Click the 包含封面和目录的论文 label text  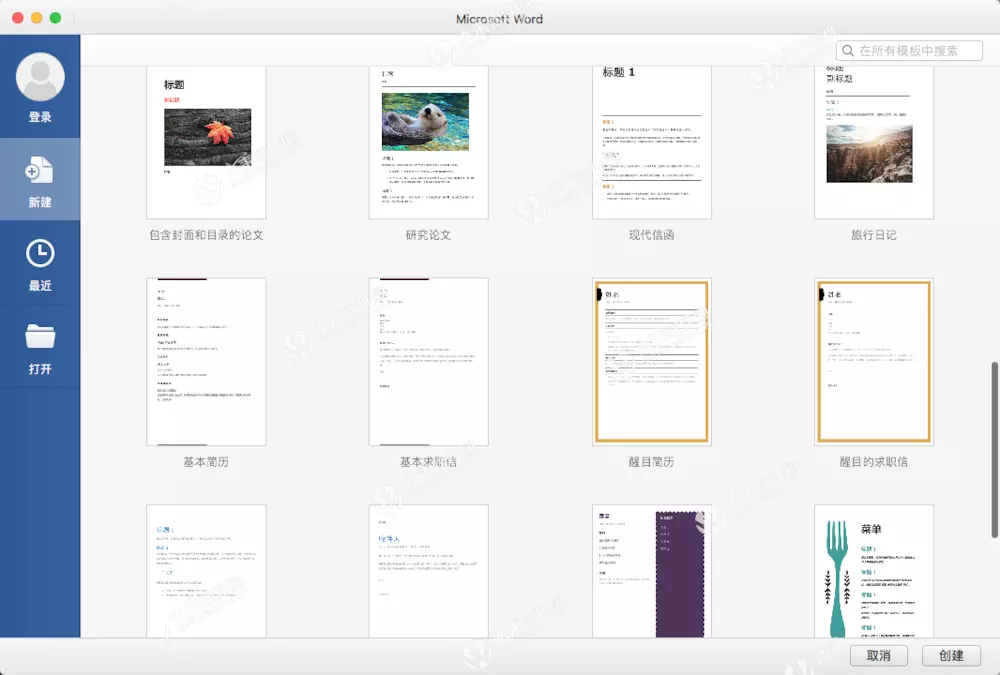tap(206, 235)
